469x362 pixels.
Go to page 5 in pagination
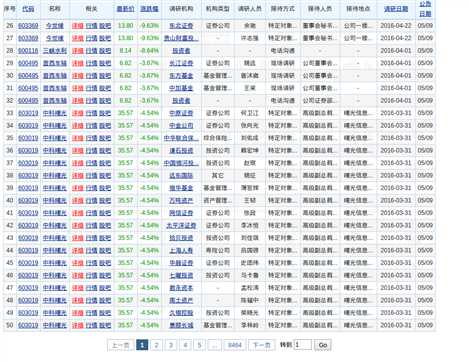[x=200, y=345]
